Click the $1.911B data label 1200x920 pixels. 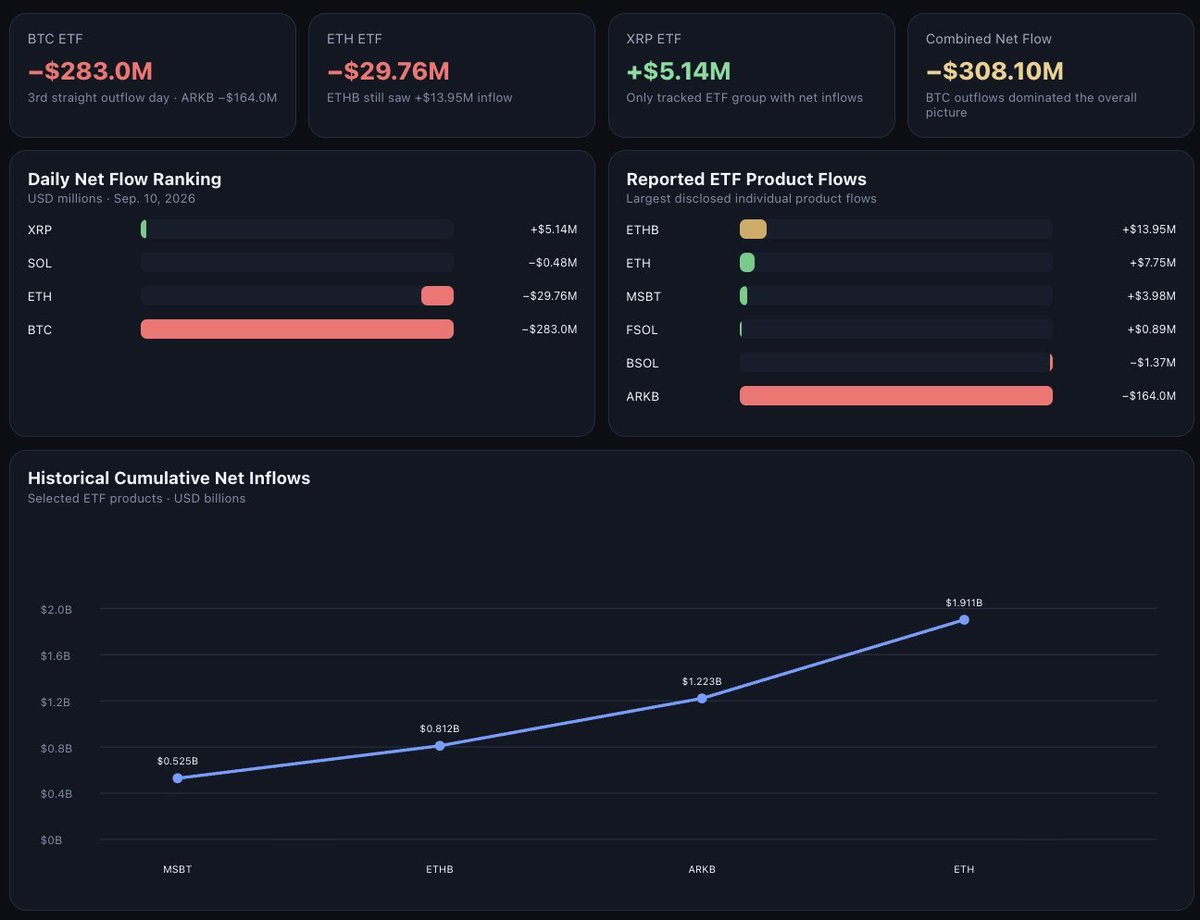(964, 603)
